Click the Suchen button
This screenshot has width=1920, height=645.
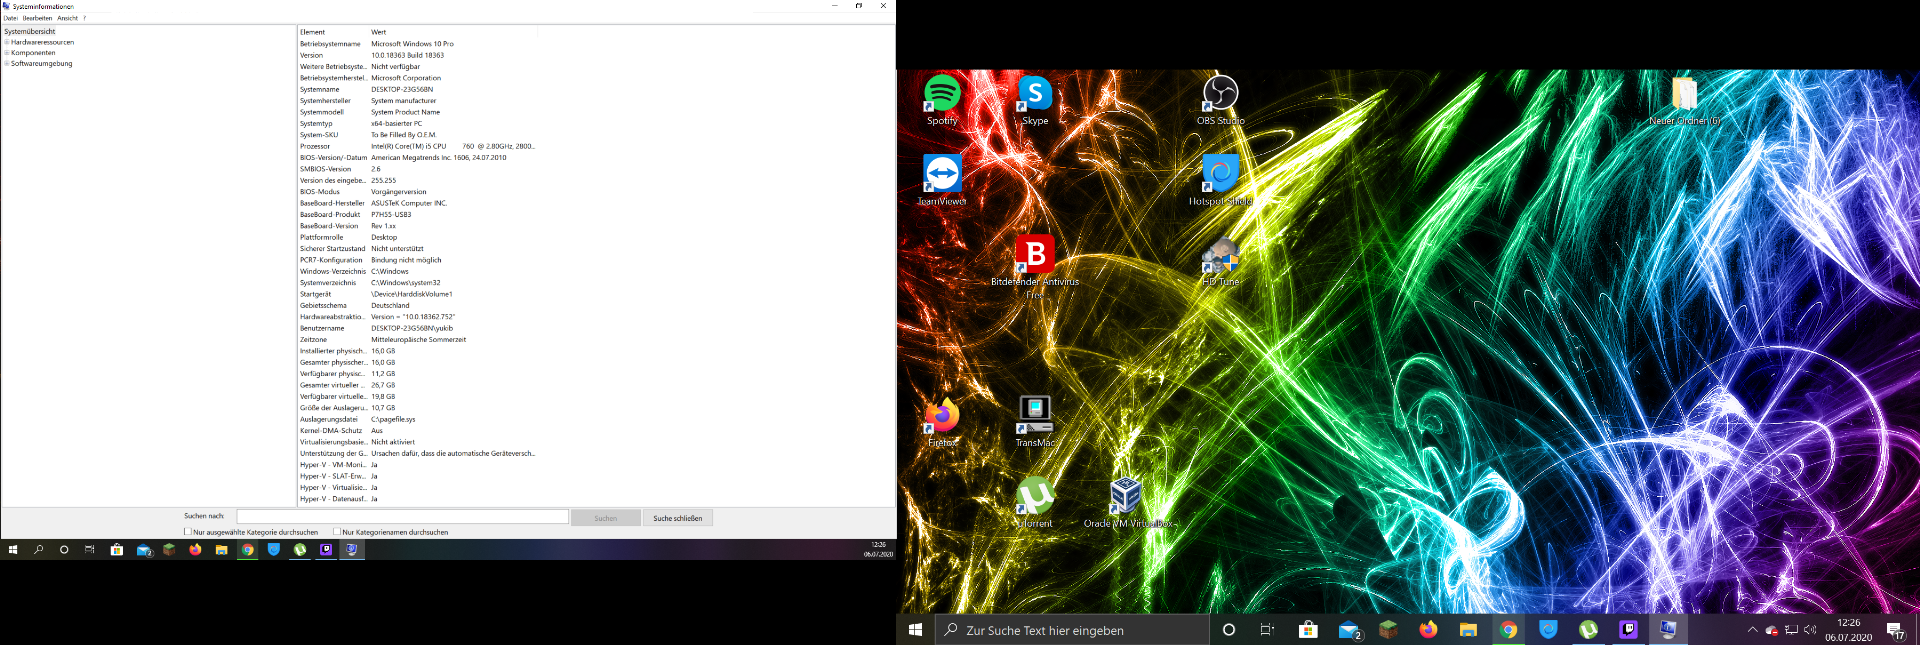point(605,518)
